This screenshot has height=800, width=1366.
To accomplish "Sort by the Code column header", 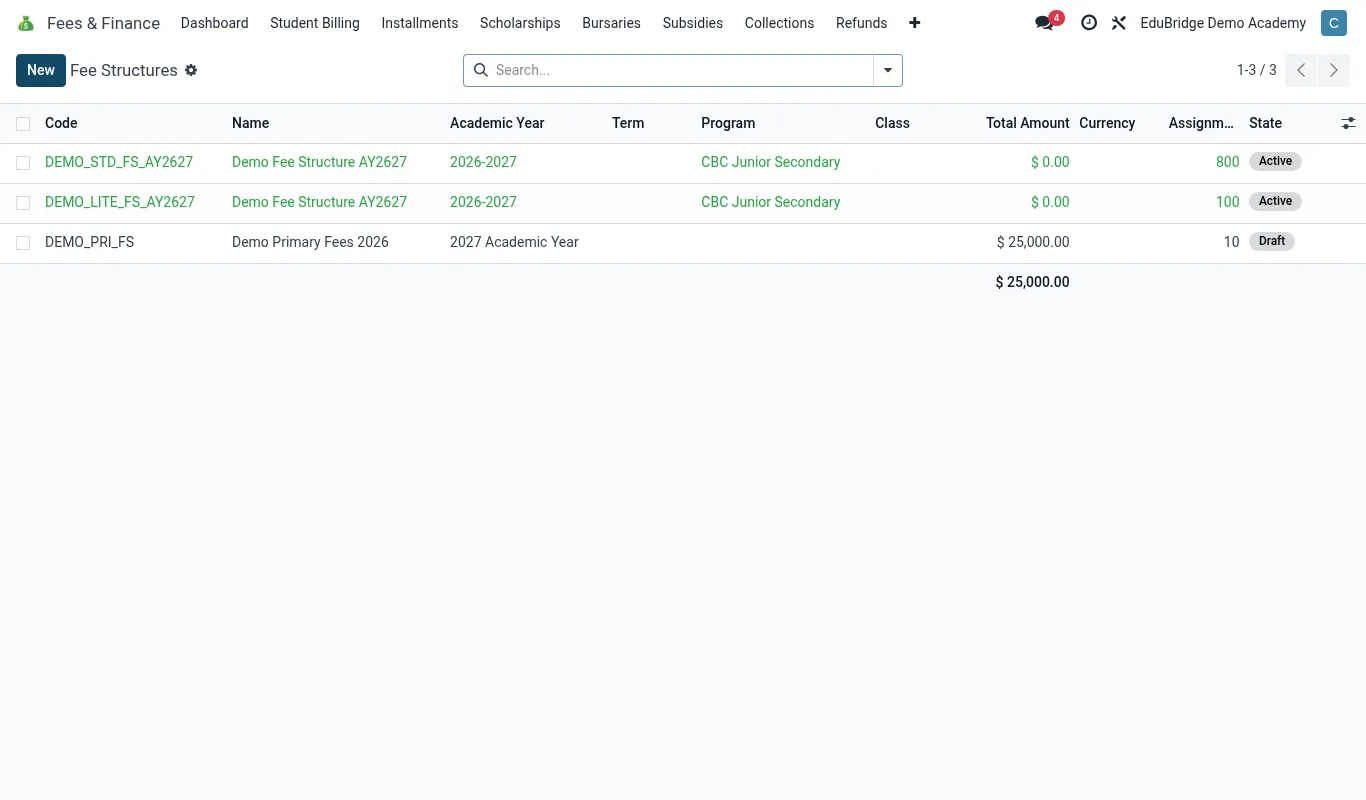I will click(61, 123).
